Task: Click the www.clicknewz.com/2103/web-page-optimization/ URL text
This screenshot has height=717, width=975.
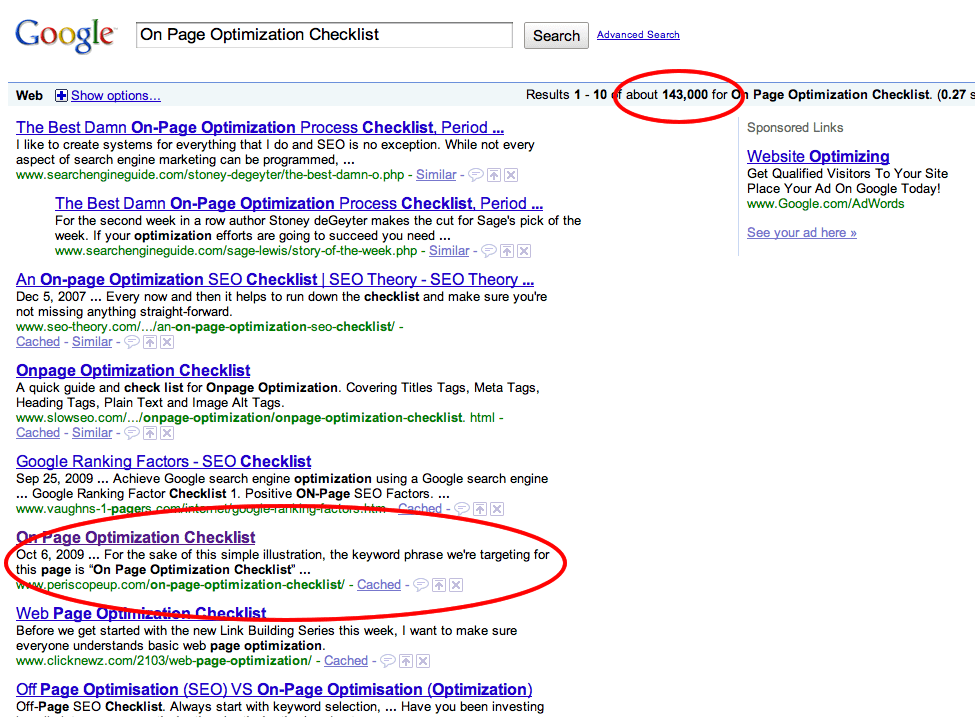Action: pyautogui.click(x=164, y=660)
